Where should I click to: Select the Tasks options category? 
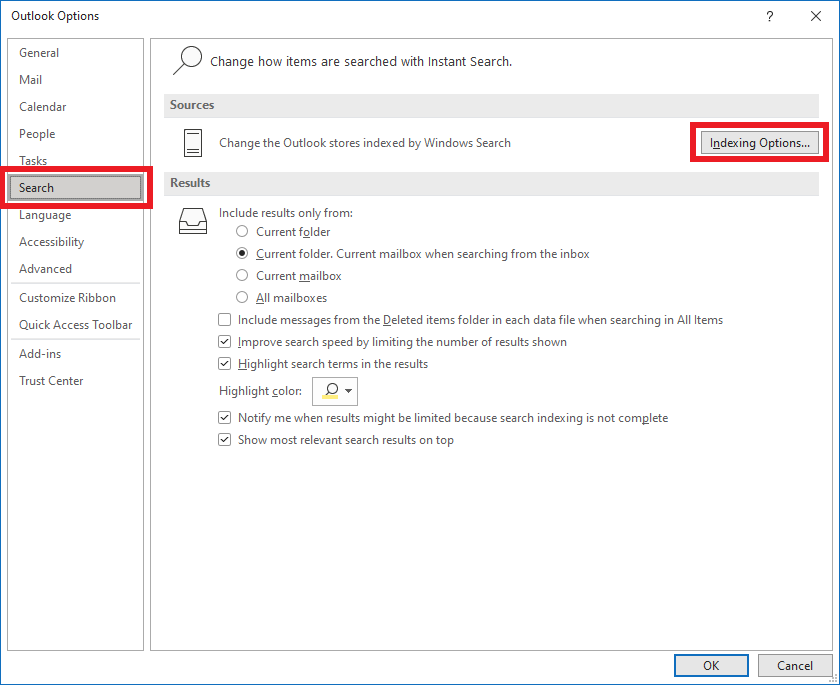pyautogui.click(x=76, y=160)
